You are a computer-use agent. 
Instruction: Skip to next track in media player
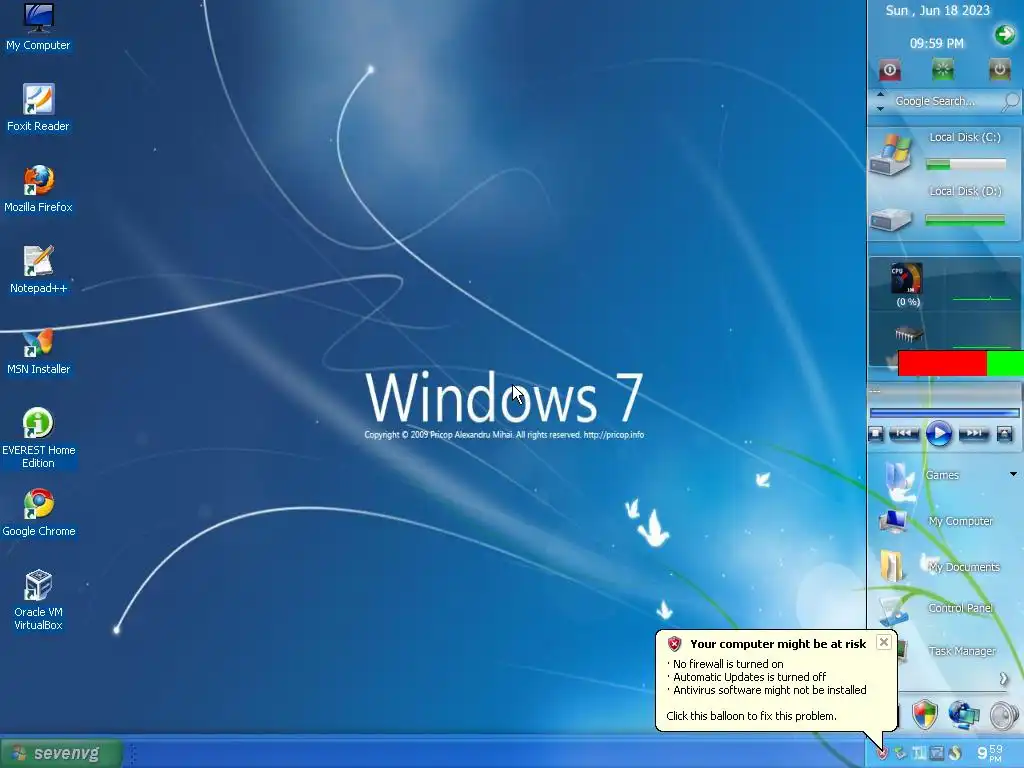click(x=974, y=433)
